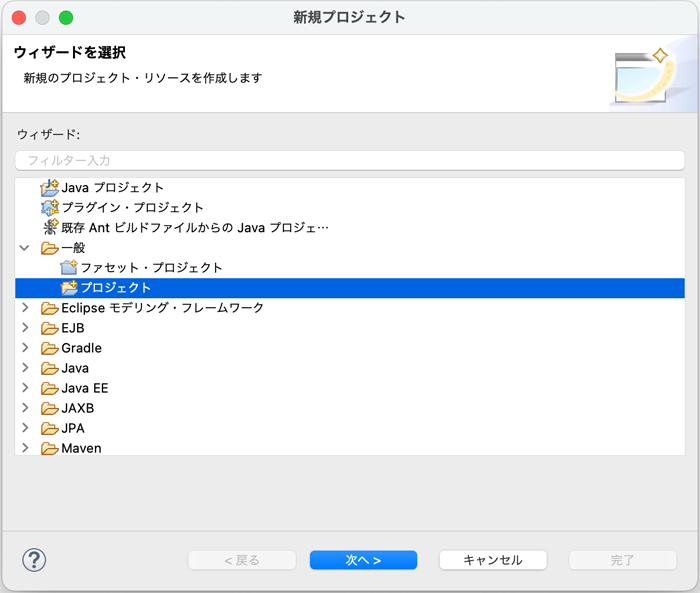Click the プラグイン・プロジェクト icon

[x=50, y=208]
